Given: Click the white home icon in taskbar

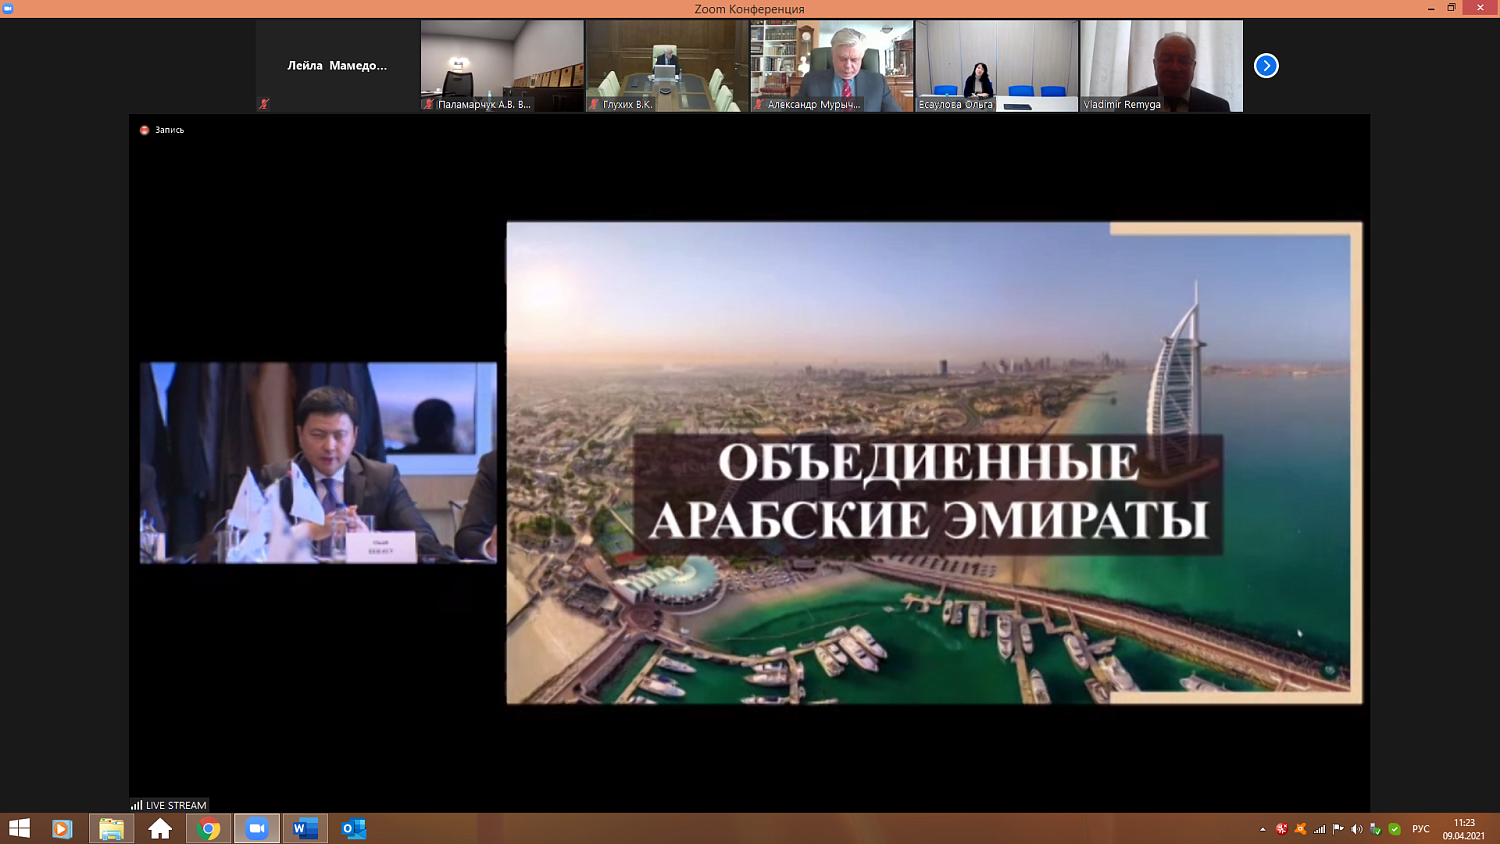Looking at the screenshot, I should (x=160, y=829).
